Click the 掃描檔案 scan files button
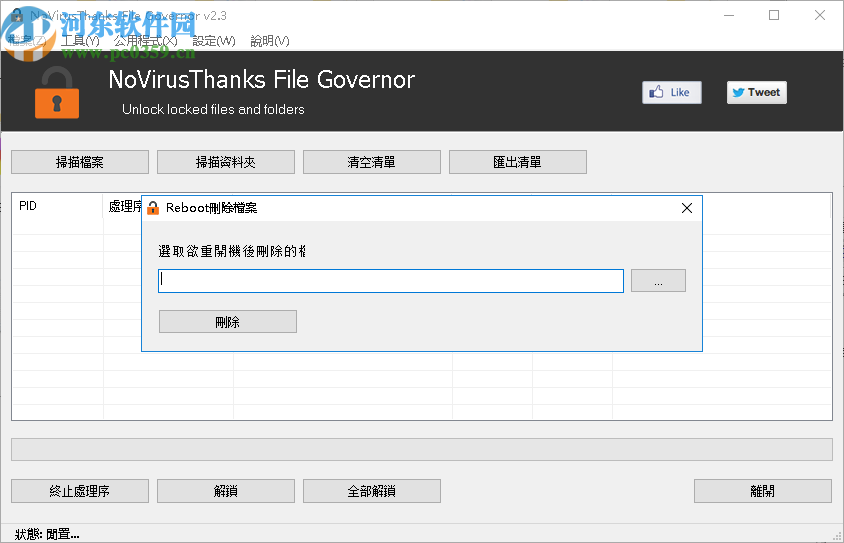Image resolution: width=844 pixels, height=543 pixels. tap(80, 162)
